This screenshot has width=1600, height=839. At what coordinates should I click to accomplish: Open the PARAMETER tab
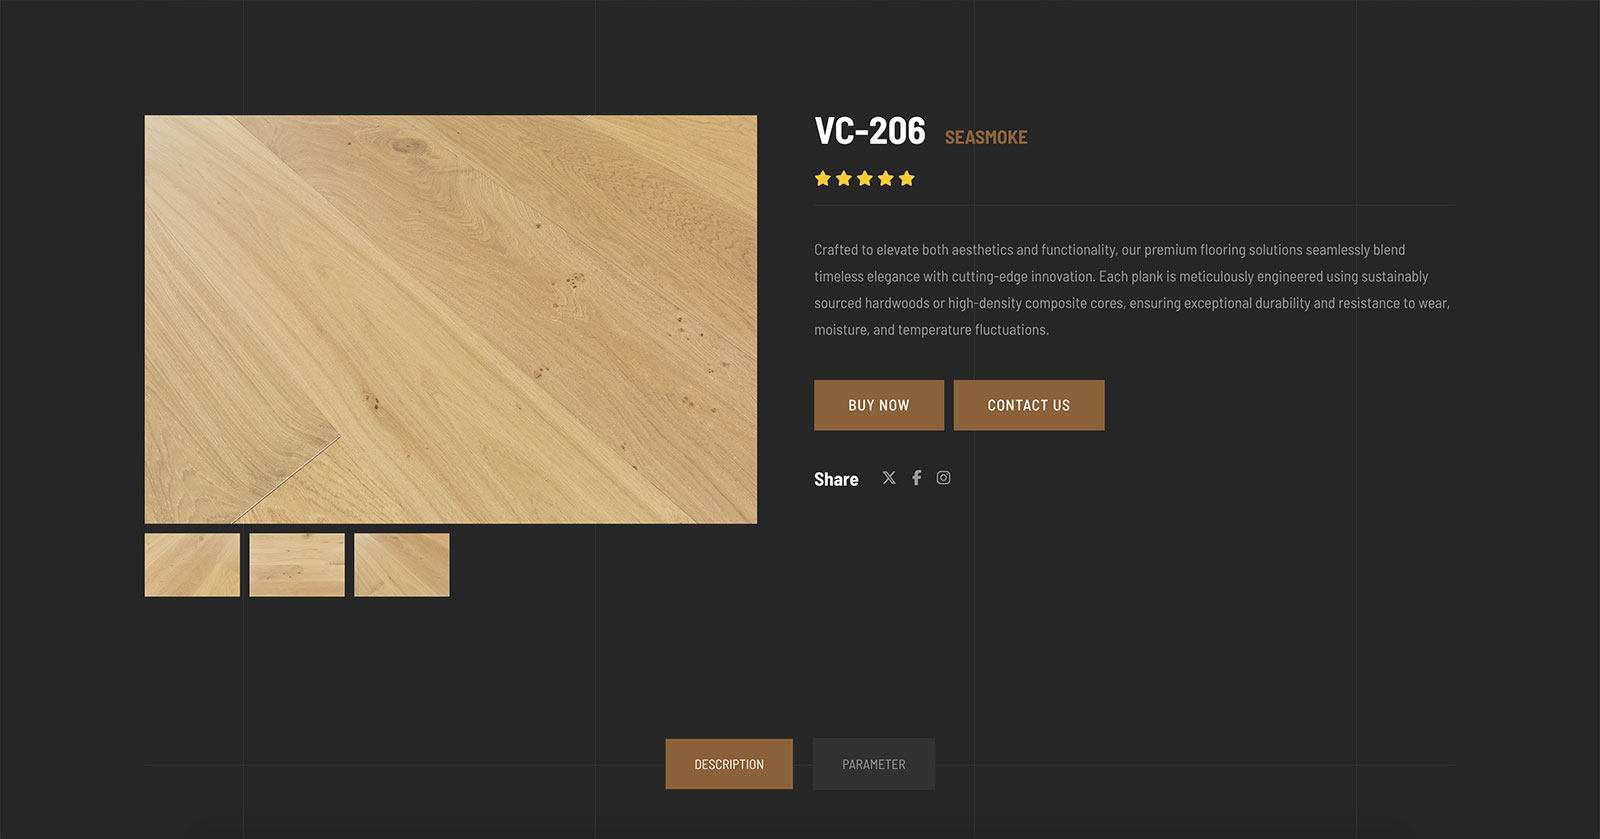874,764
